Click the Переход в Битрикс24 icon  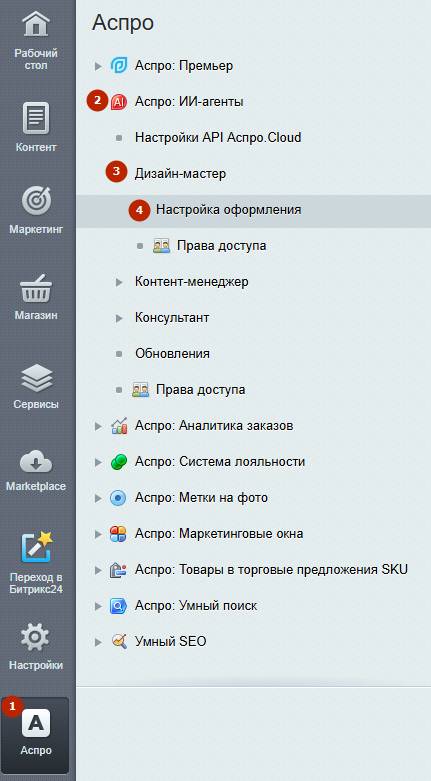(x=36, y=547)
